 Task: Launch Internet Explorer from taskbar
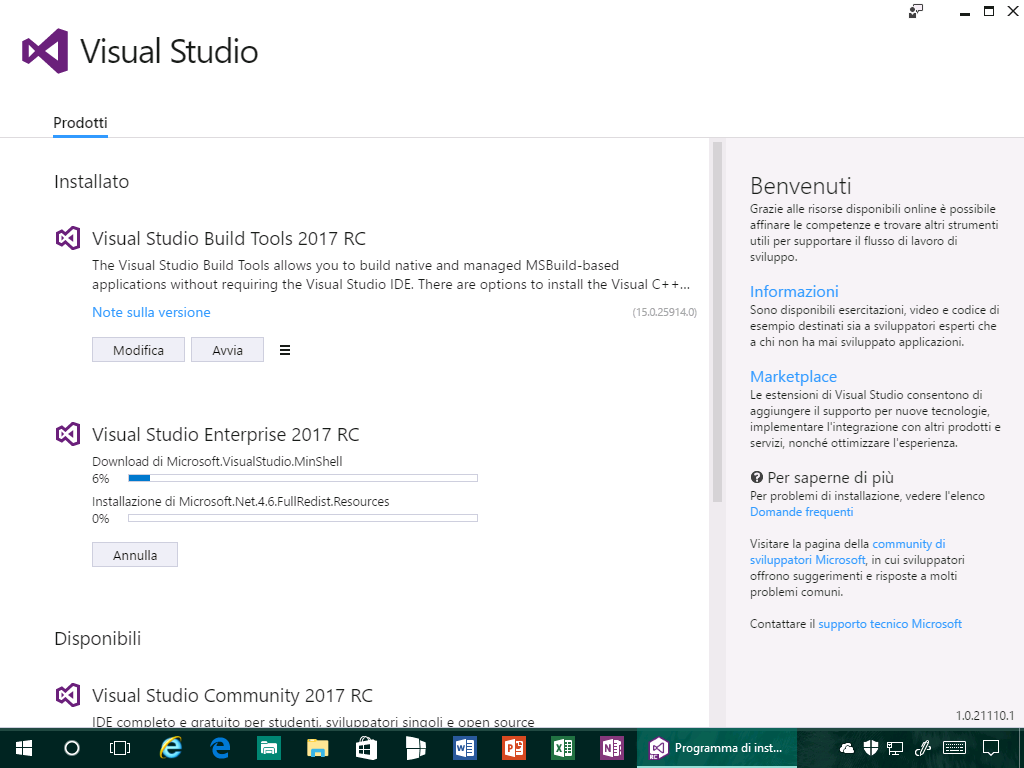[171, 748]
